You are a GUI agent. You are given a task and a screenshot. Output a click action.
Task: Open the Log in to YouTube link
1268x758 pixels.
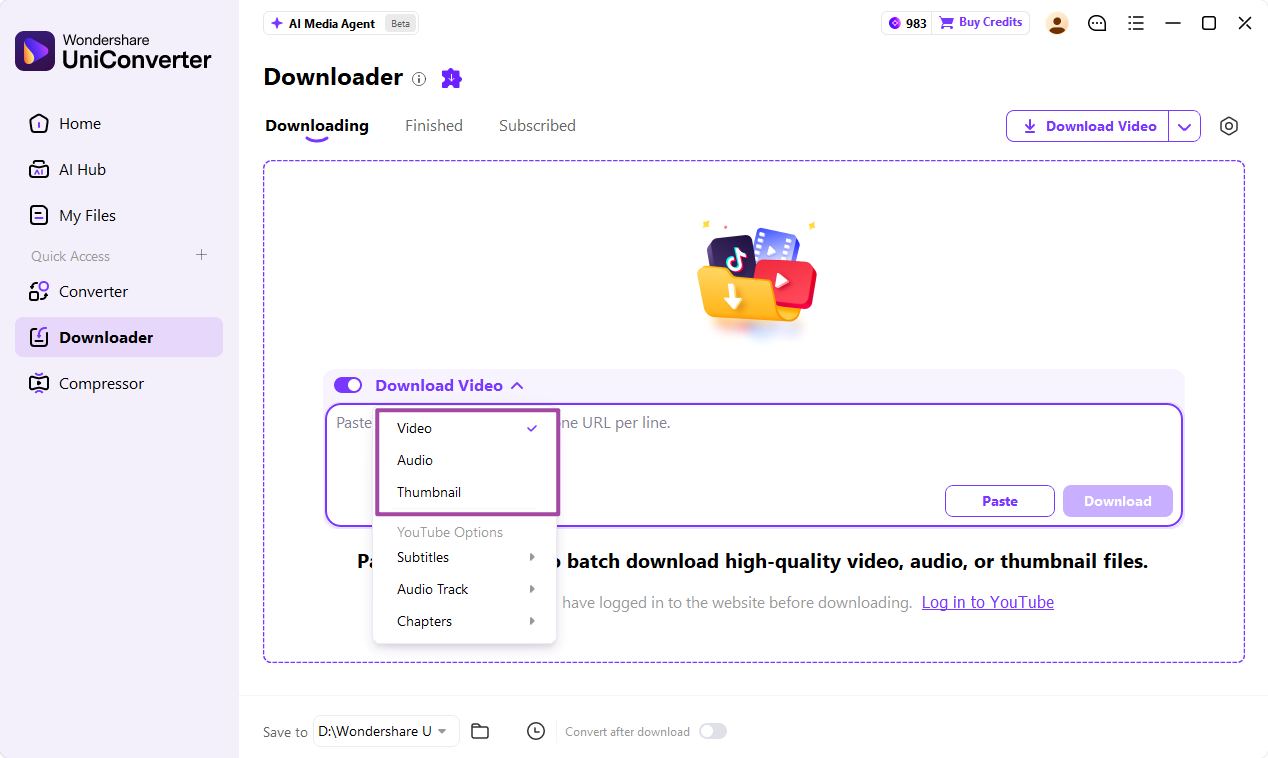pyautogui.click(x=988, y=602)
